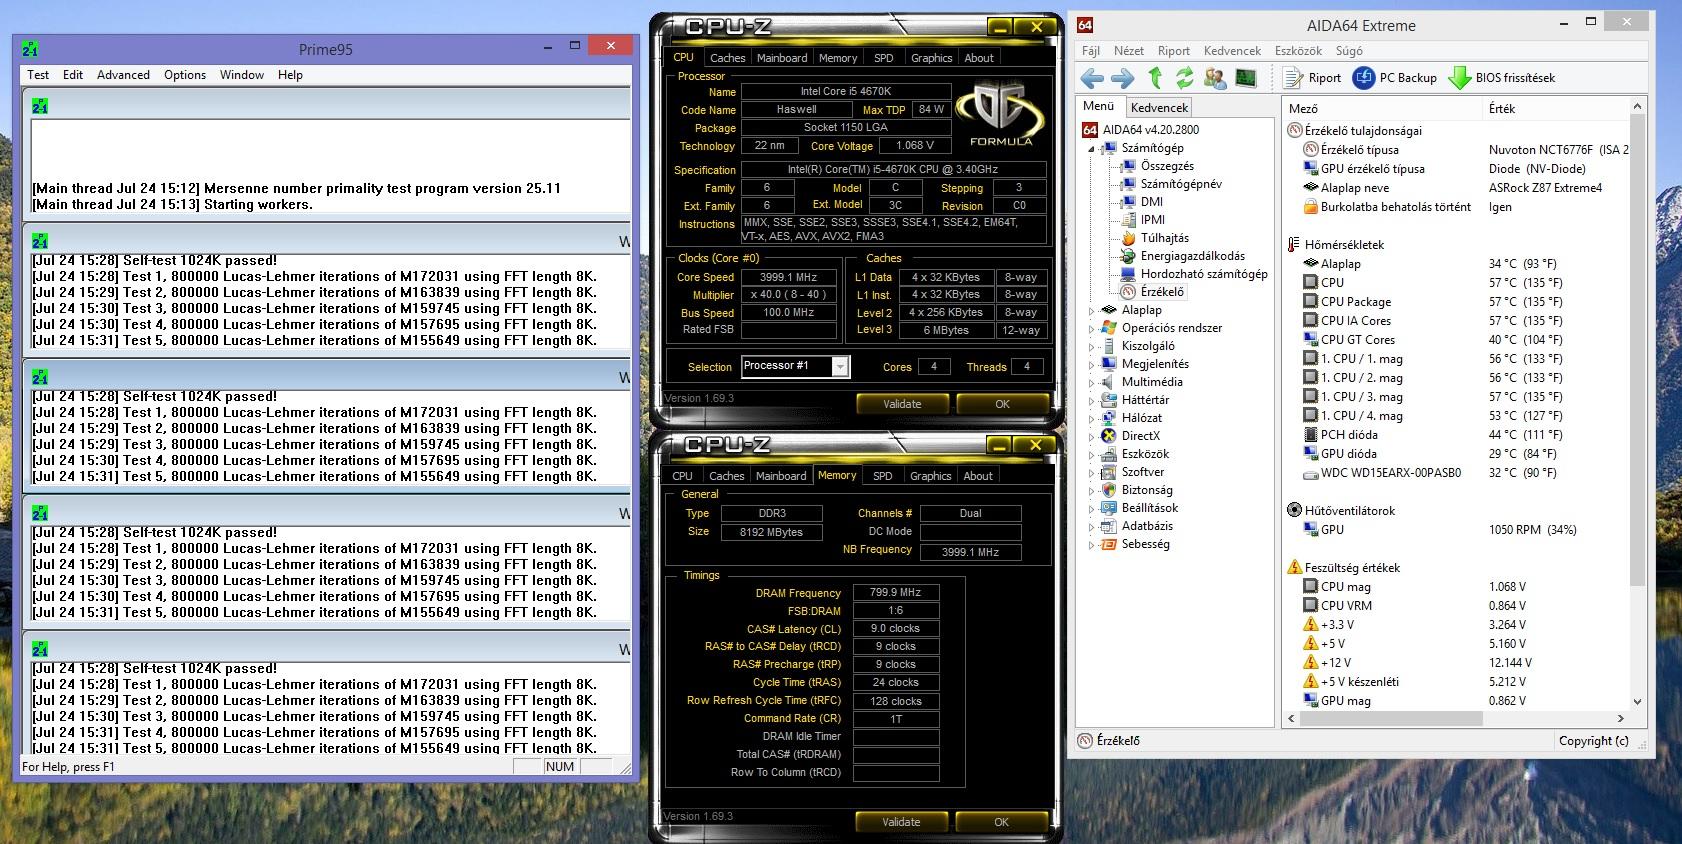This screenshot has width=1682, height=844.
Task: Click BIOS frissítések in AIDA64 toolbar
Action: [x=1503, y=78]
